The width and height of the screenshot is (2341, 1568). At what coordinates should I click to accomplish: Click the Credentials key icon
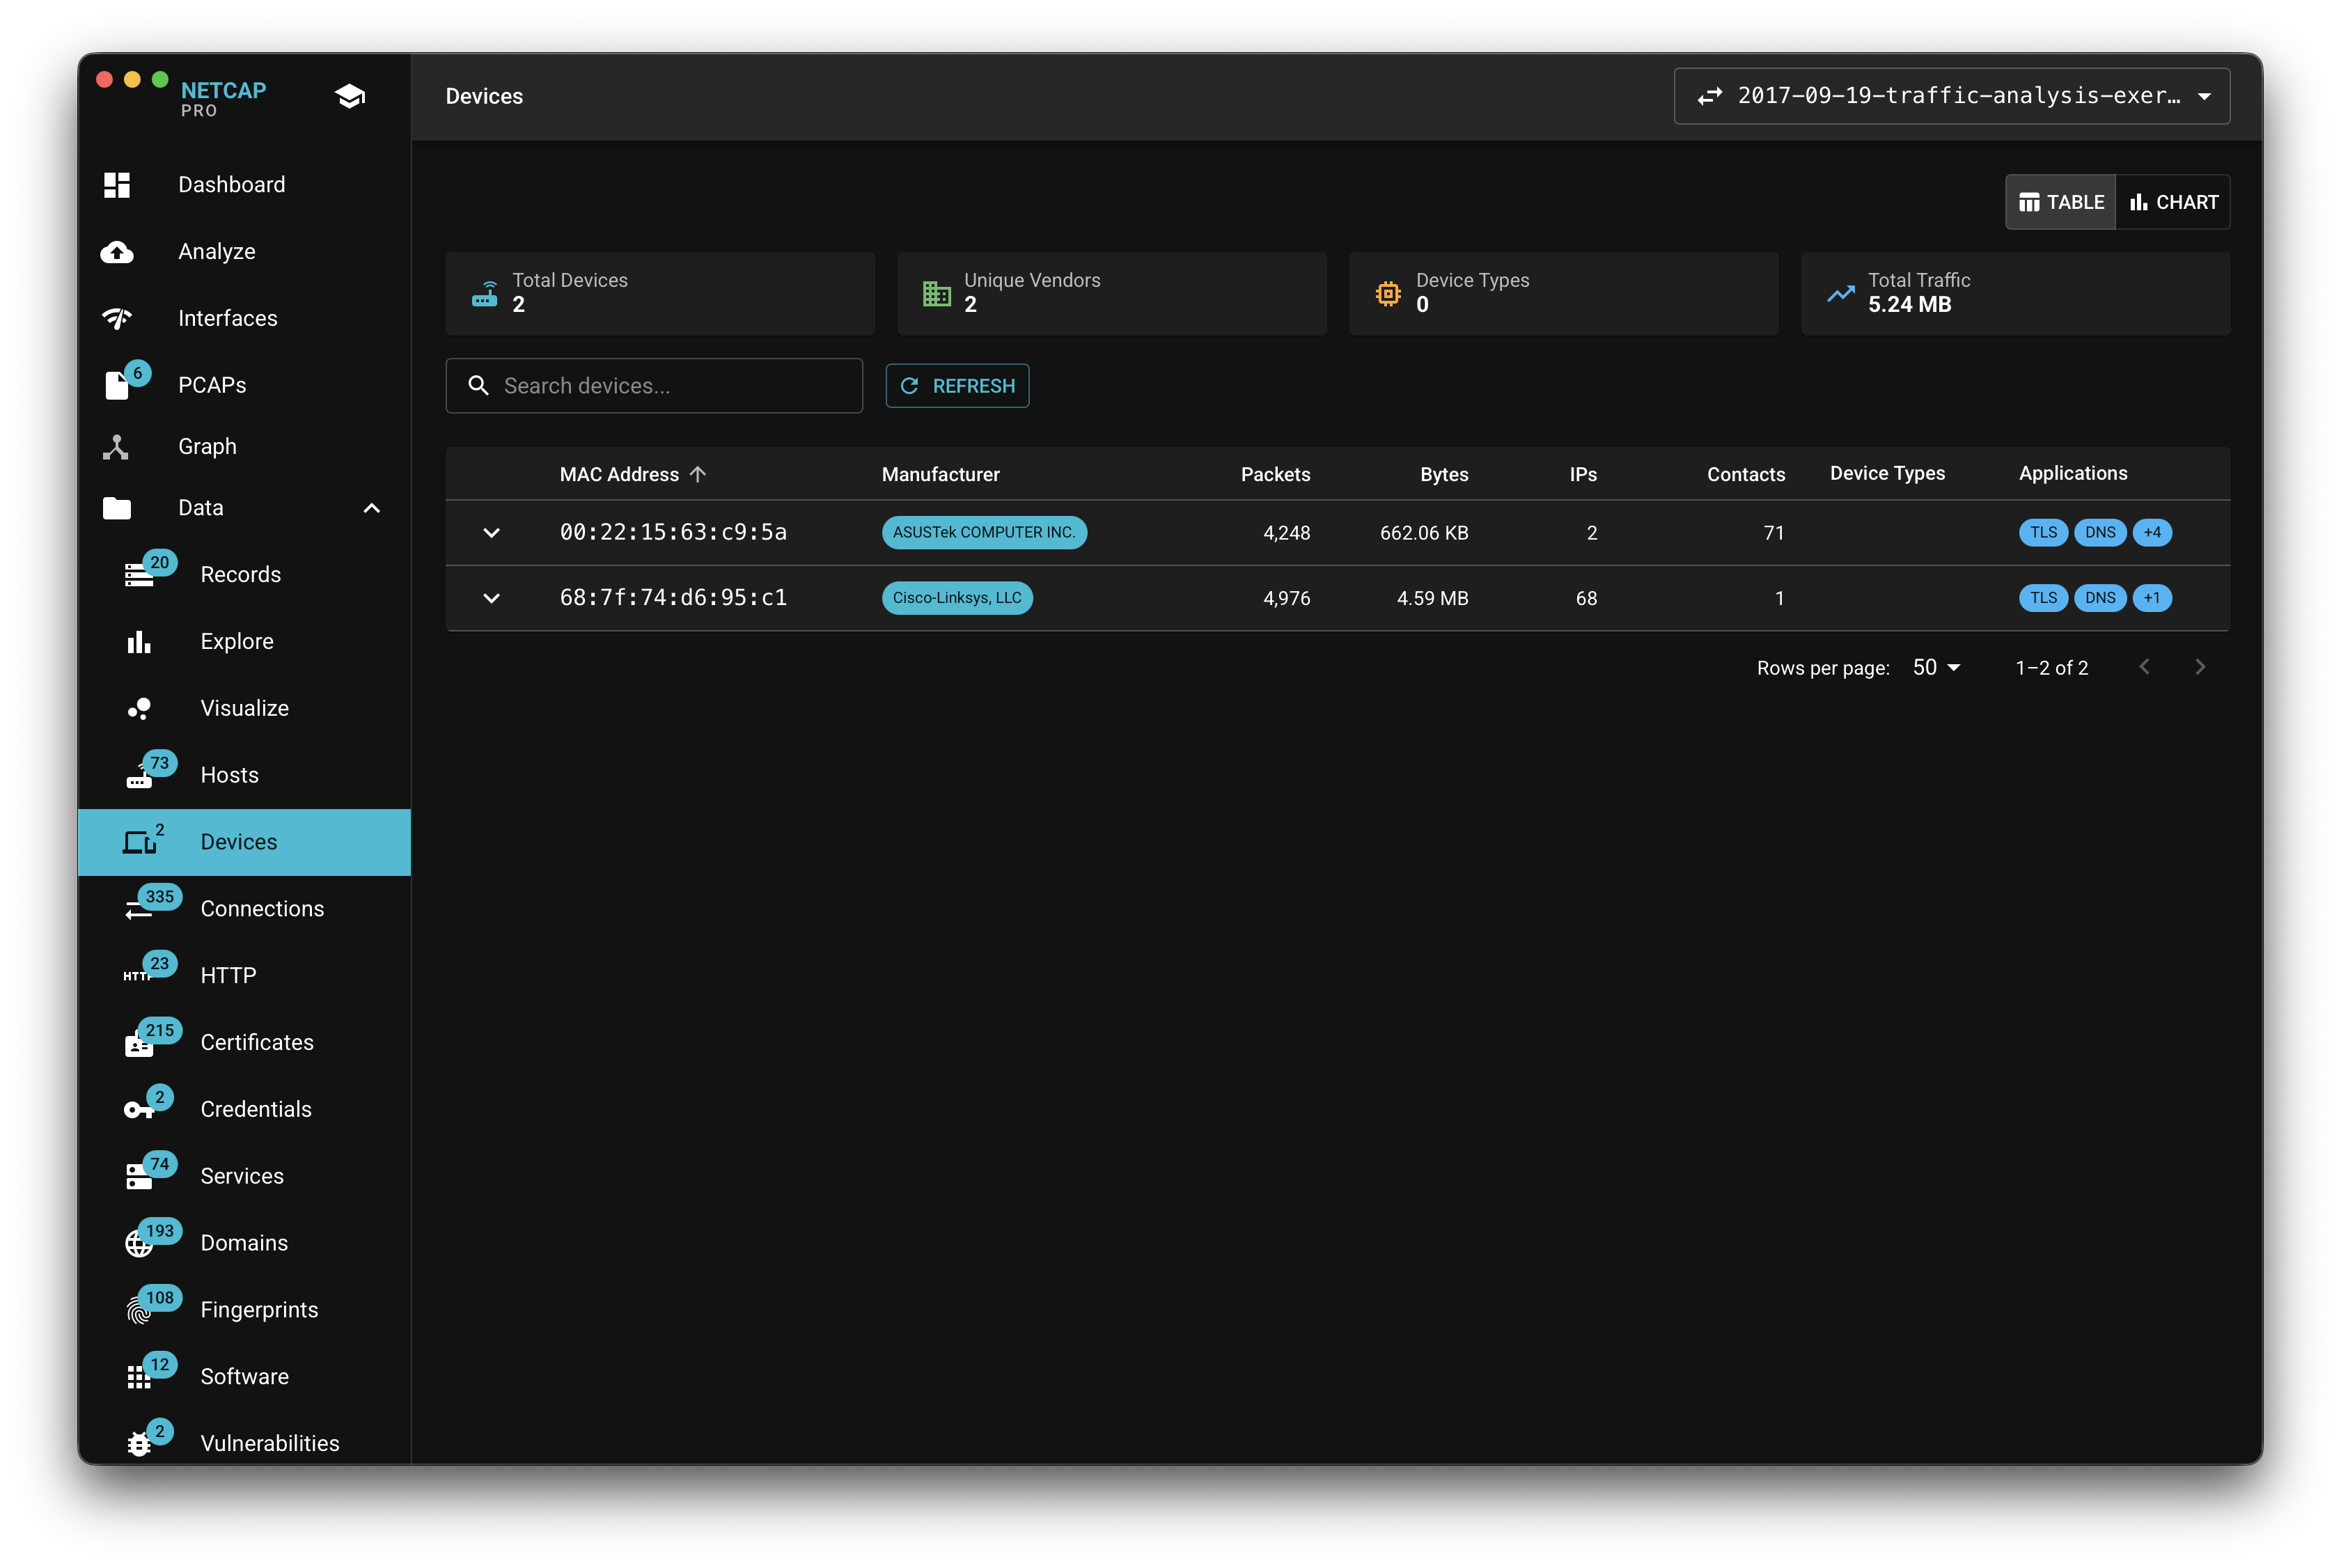coord(139,1110)
